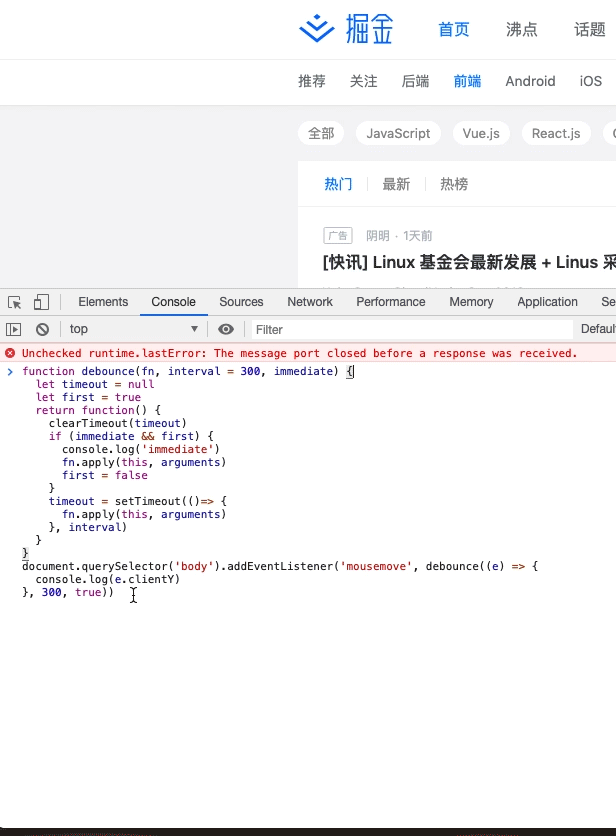Open the top context dropdown

133,329
